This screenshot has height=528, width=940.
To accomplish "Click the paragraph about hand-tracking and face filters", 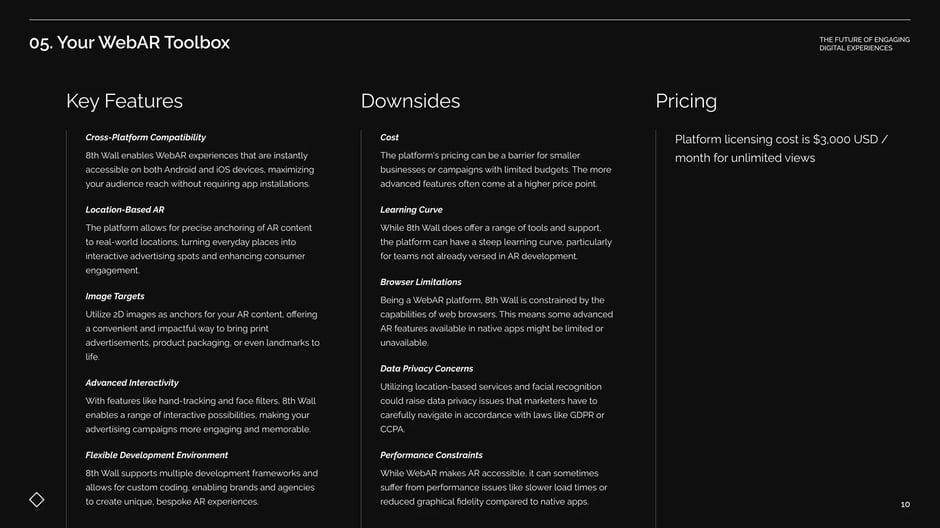I will coord(201,415).
